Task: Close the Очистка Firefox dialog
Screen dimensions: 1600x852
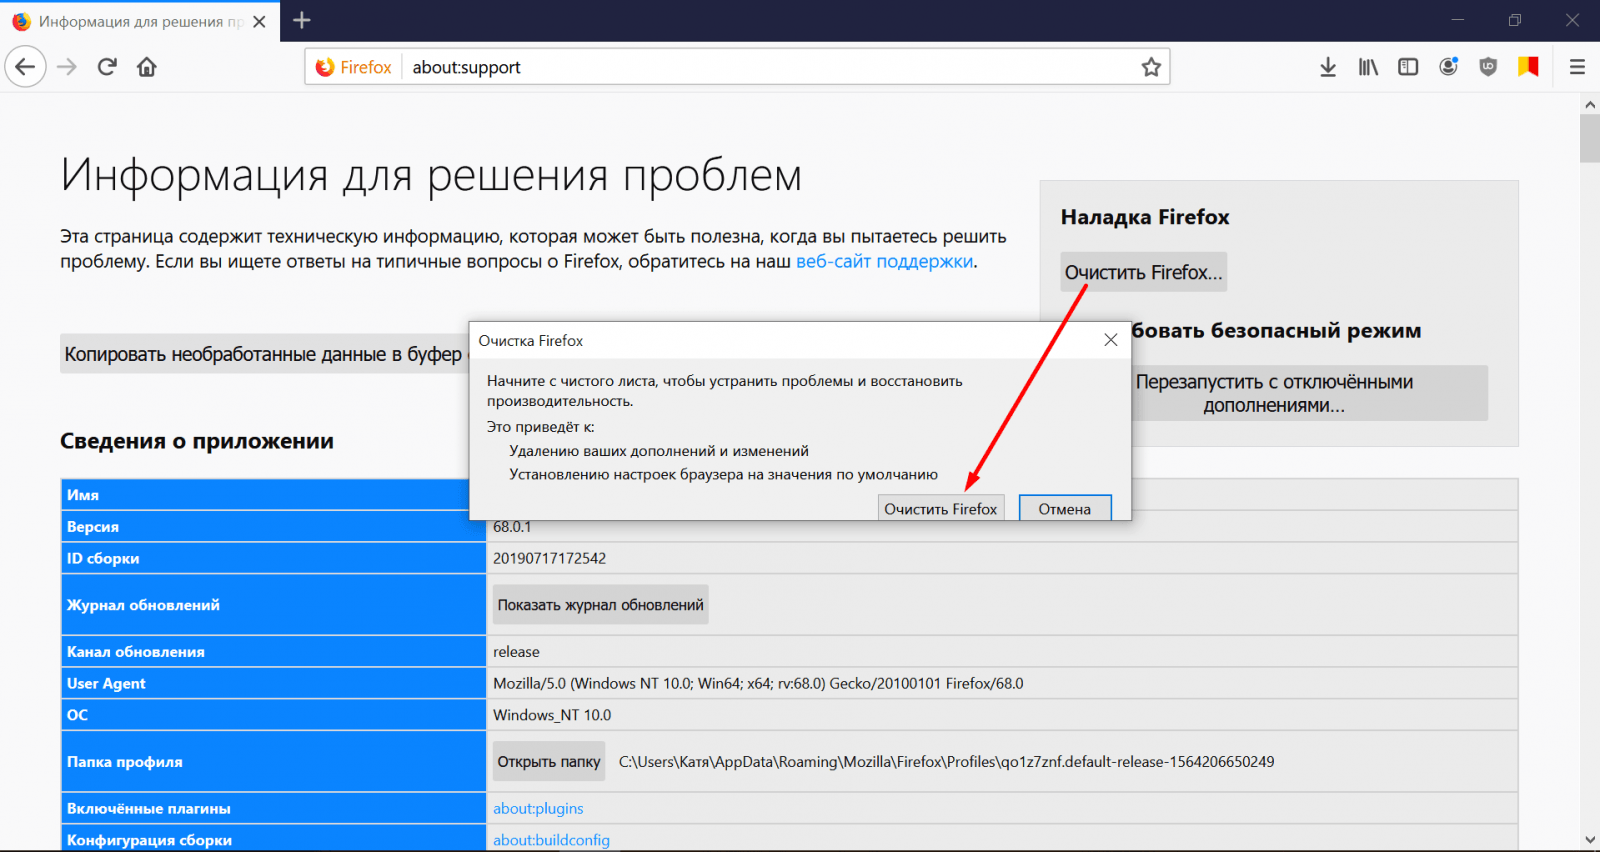Action: (x=1110, y=340)
